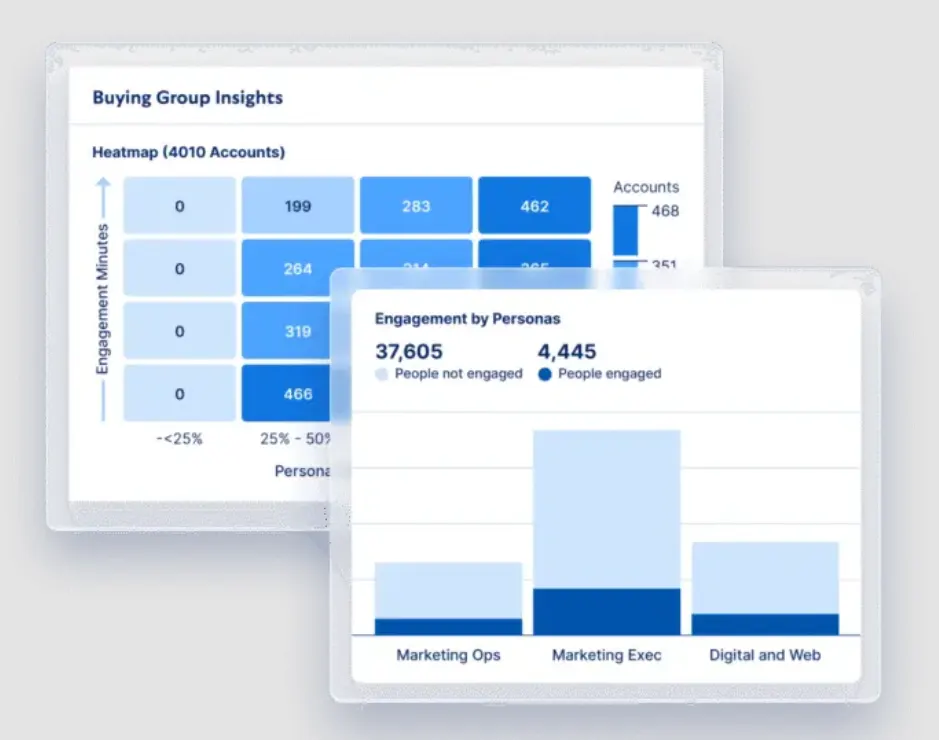939x740 pixels.
Task: Select the Marketing Exec axis label
Action: coord(607,655)
